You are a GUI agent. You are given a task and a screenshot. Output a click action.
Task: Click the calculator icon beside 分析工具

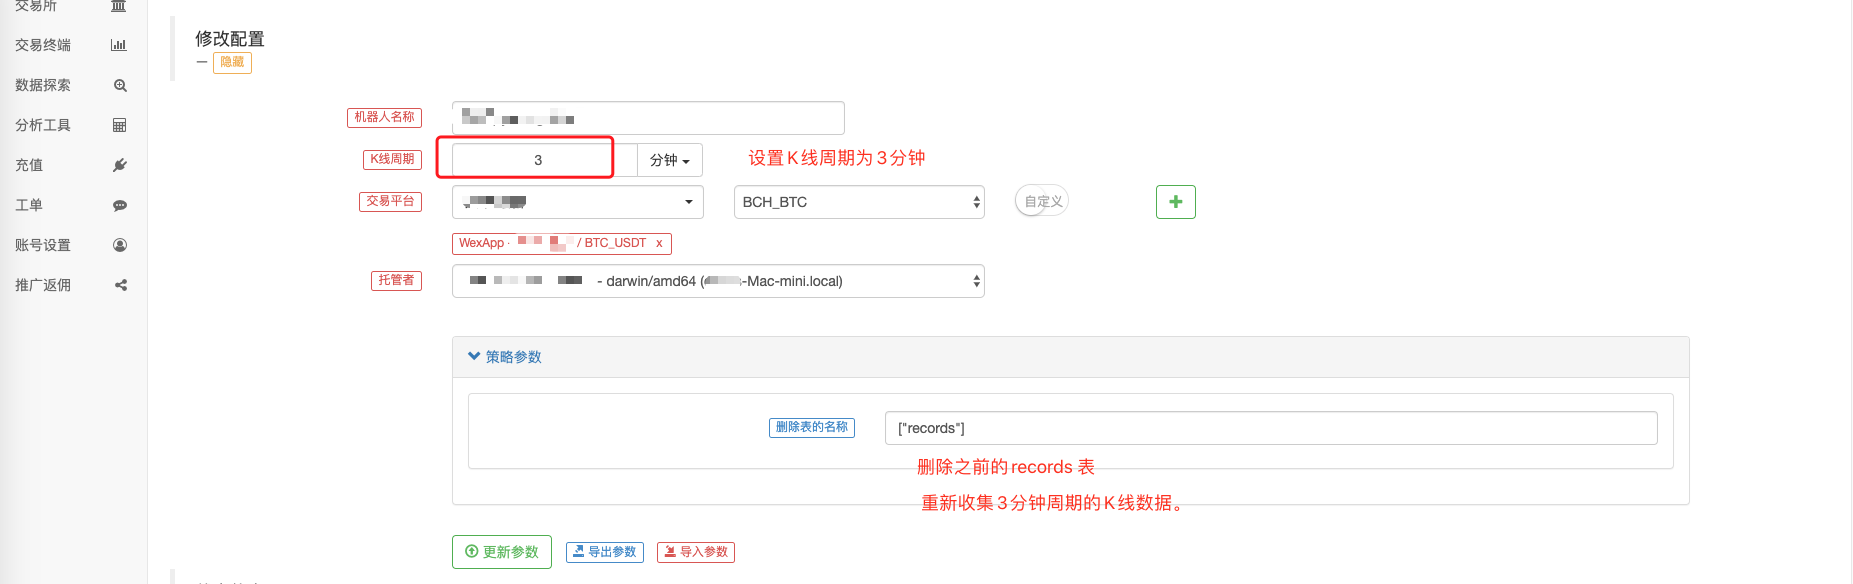(x=120, y=125)
